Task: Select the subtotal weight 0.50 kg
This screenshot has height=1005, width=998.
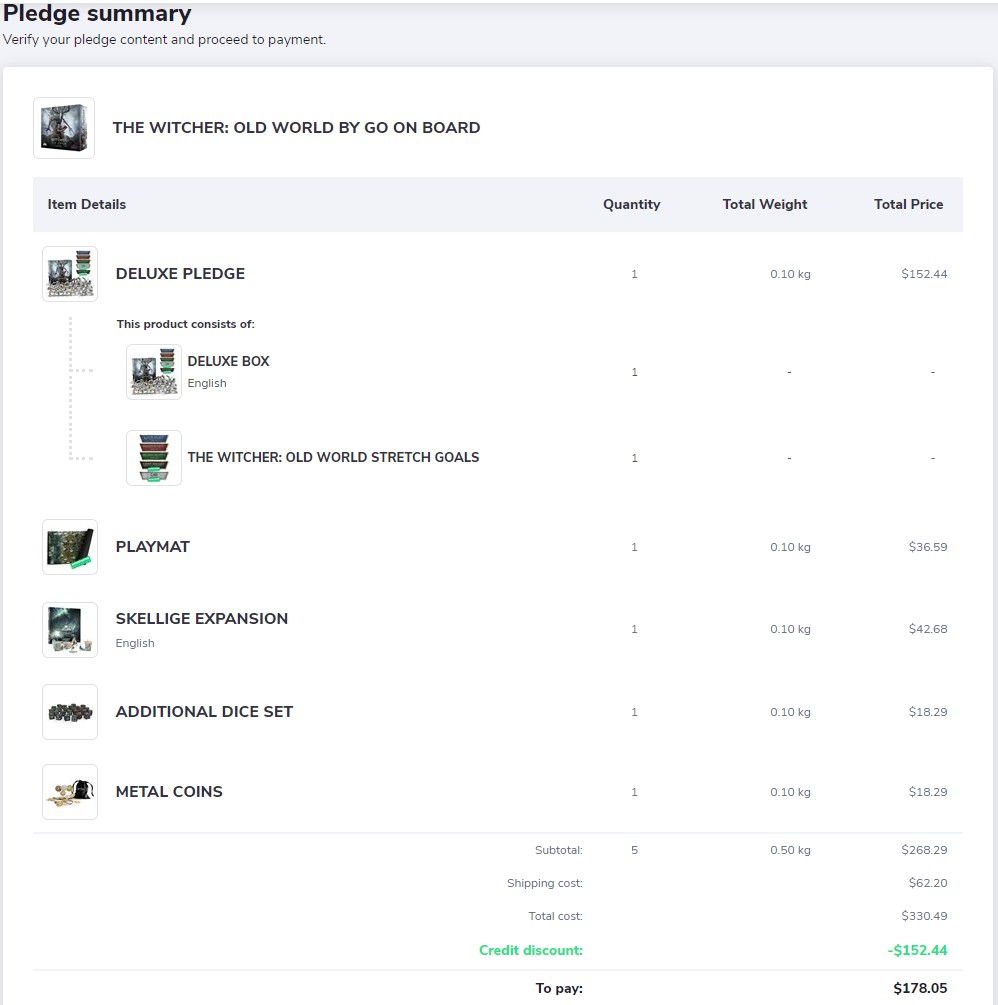Action: coord(790,850)
